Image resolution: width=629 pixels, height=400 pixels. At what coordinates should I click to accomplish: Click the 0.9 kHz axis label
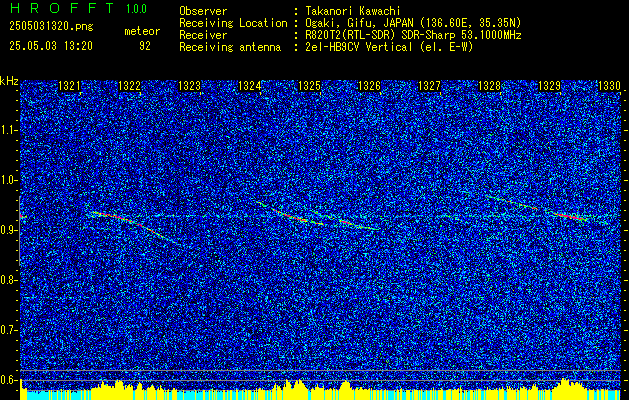tap(8, 230)
